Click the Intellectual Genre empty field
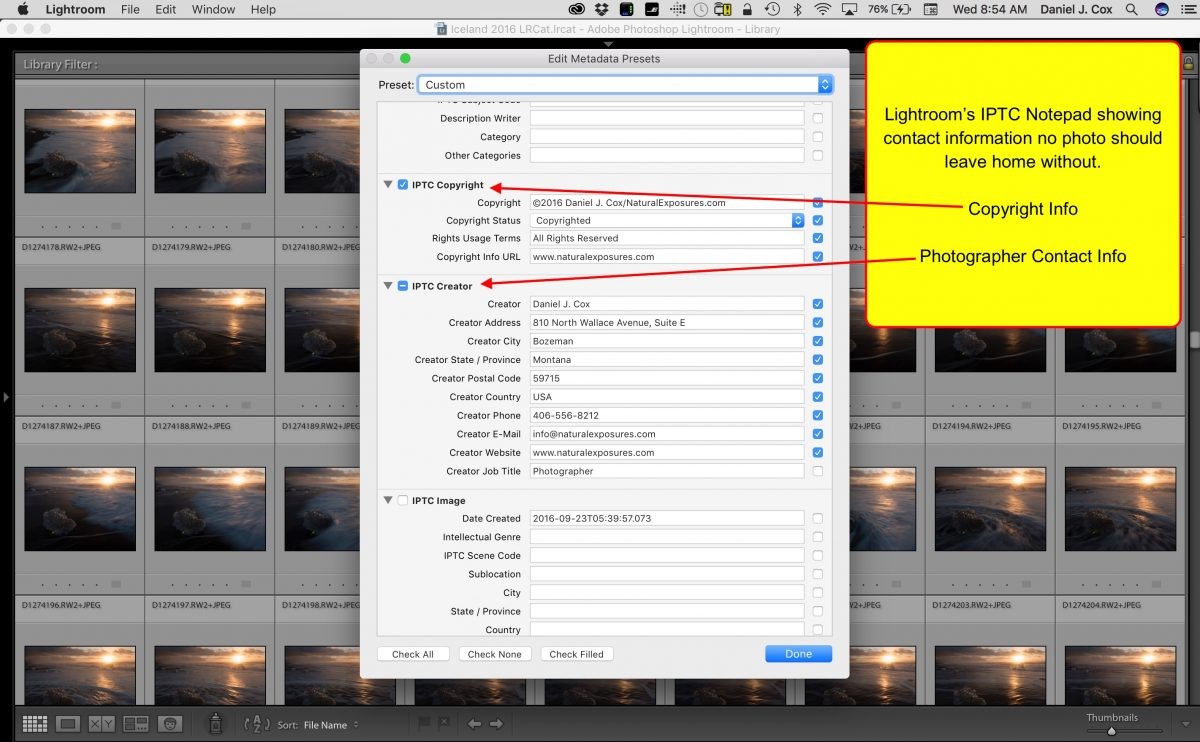Screen dimensions: 1200x742 click(x=667, y=537)
